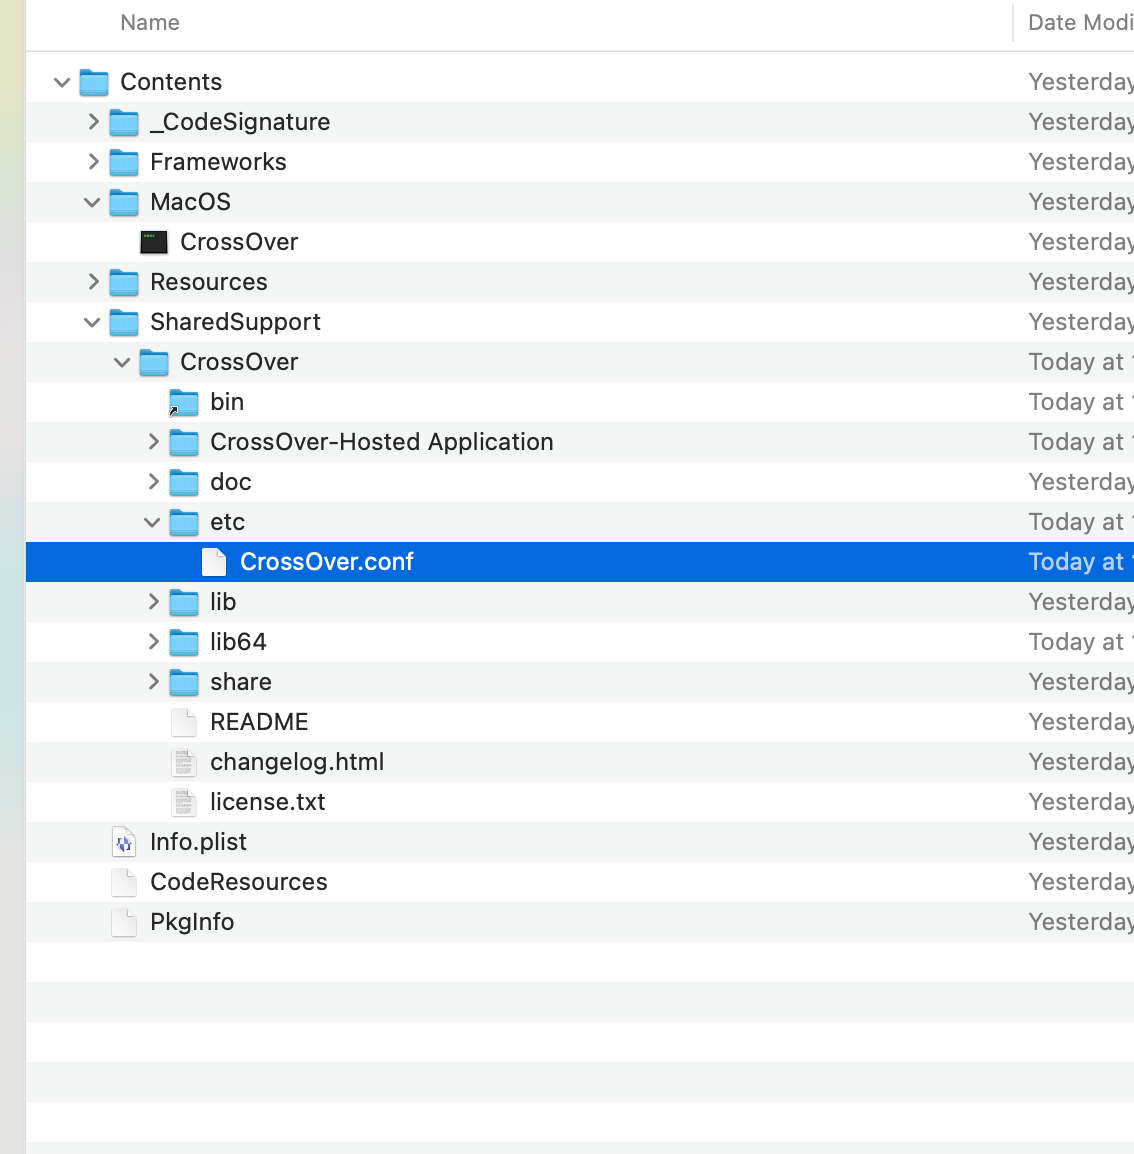Screen dimensions: 1134x1154
Task: Select the _CodeSignature row name
Action: pos(240,122)
